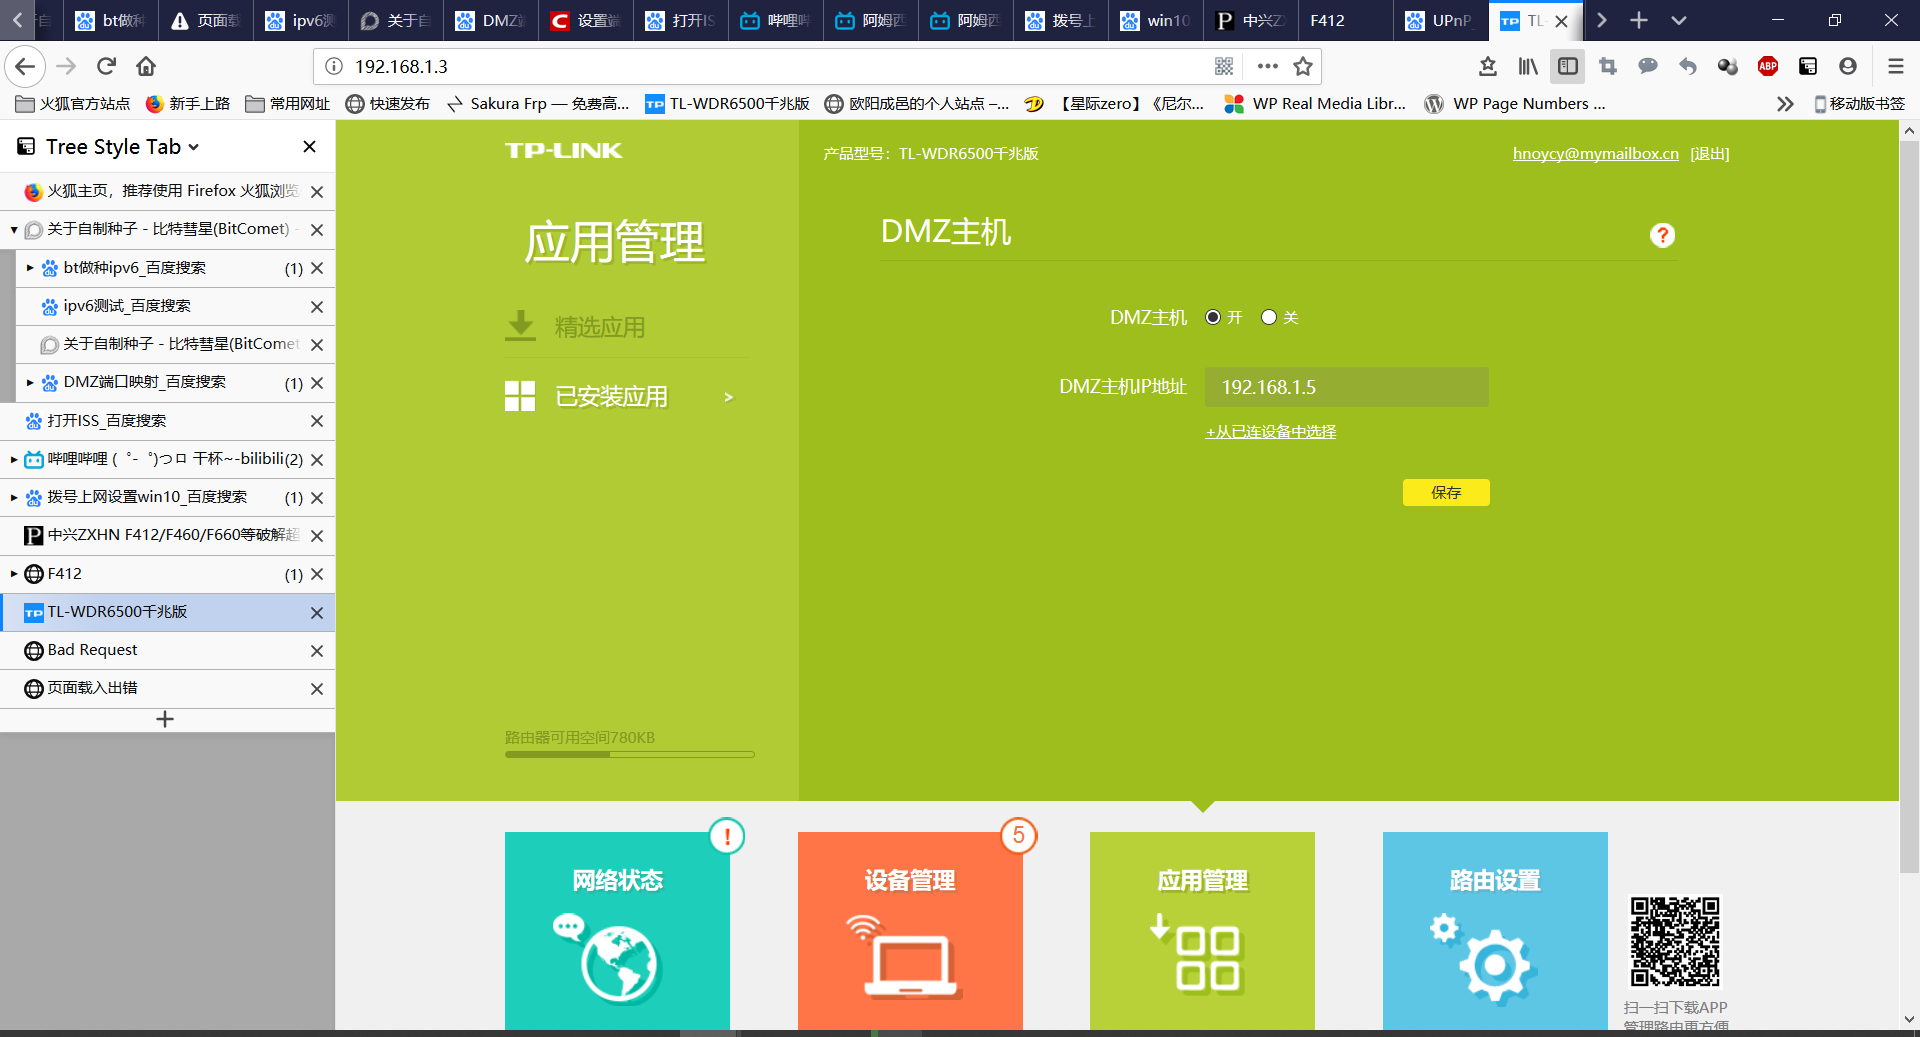
Task: Open the 设备管理 device management tile
Action: pyautogui.click(x=910, y=930)
